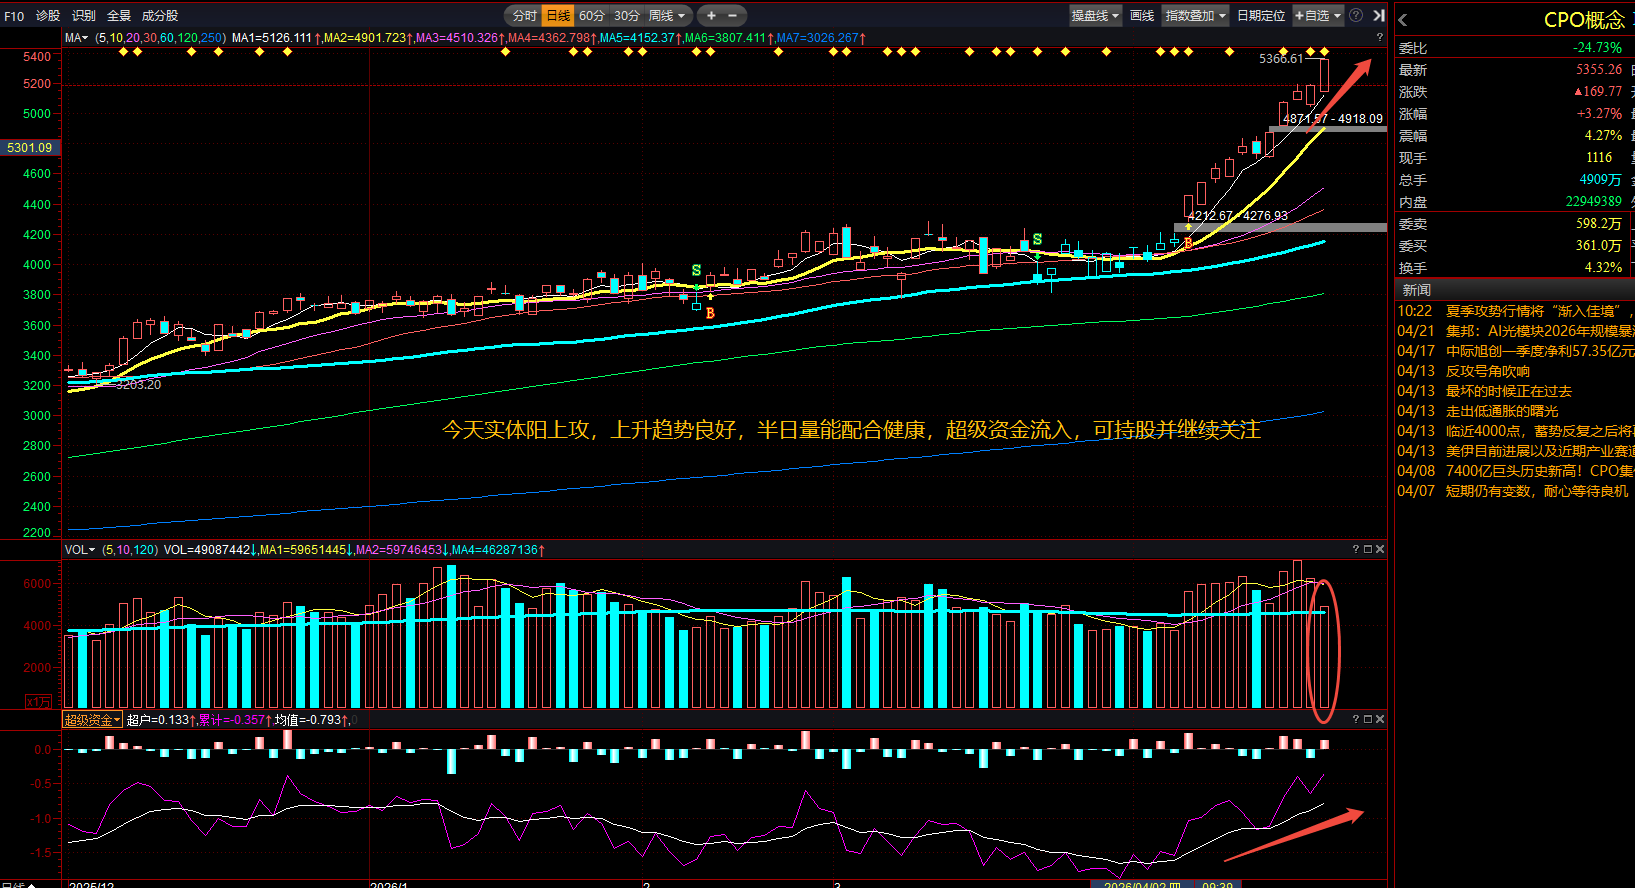Collapse side panel with the skip-to-end arrow icon
Screen dimensions: 1635x888
click(x=1379, y=15)
